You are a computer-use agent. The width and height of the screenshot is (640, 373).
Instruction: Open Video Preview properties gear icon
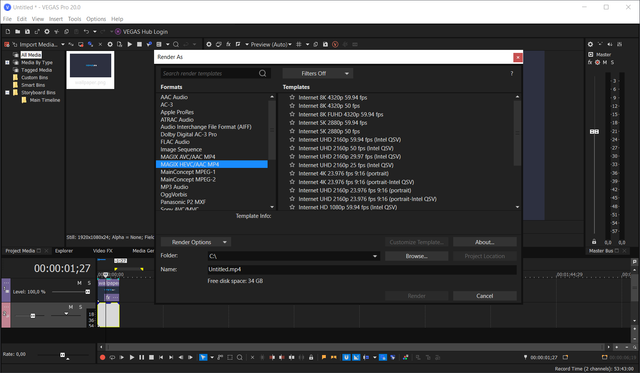209,44
